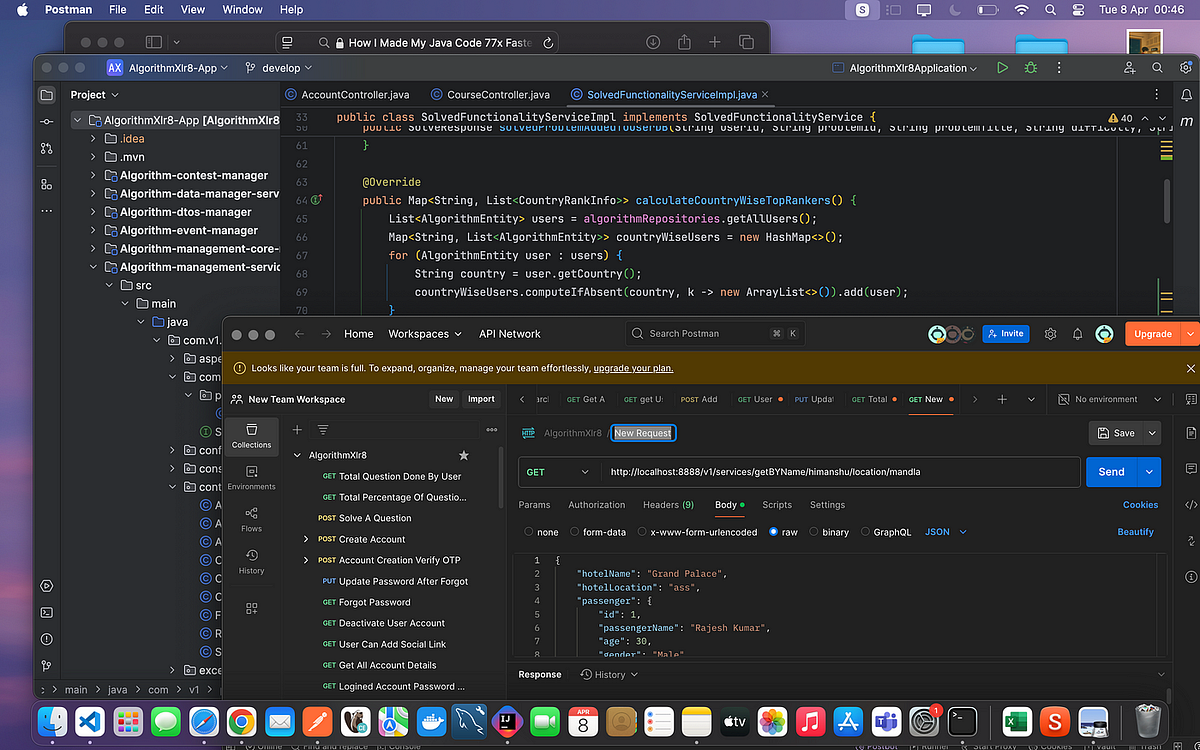Image resolution: width=1200 pixels, height=750 pixels.
Task: Star the AlgorithmXlr8 collection
Action: pos(463,455)
